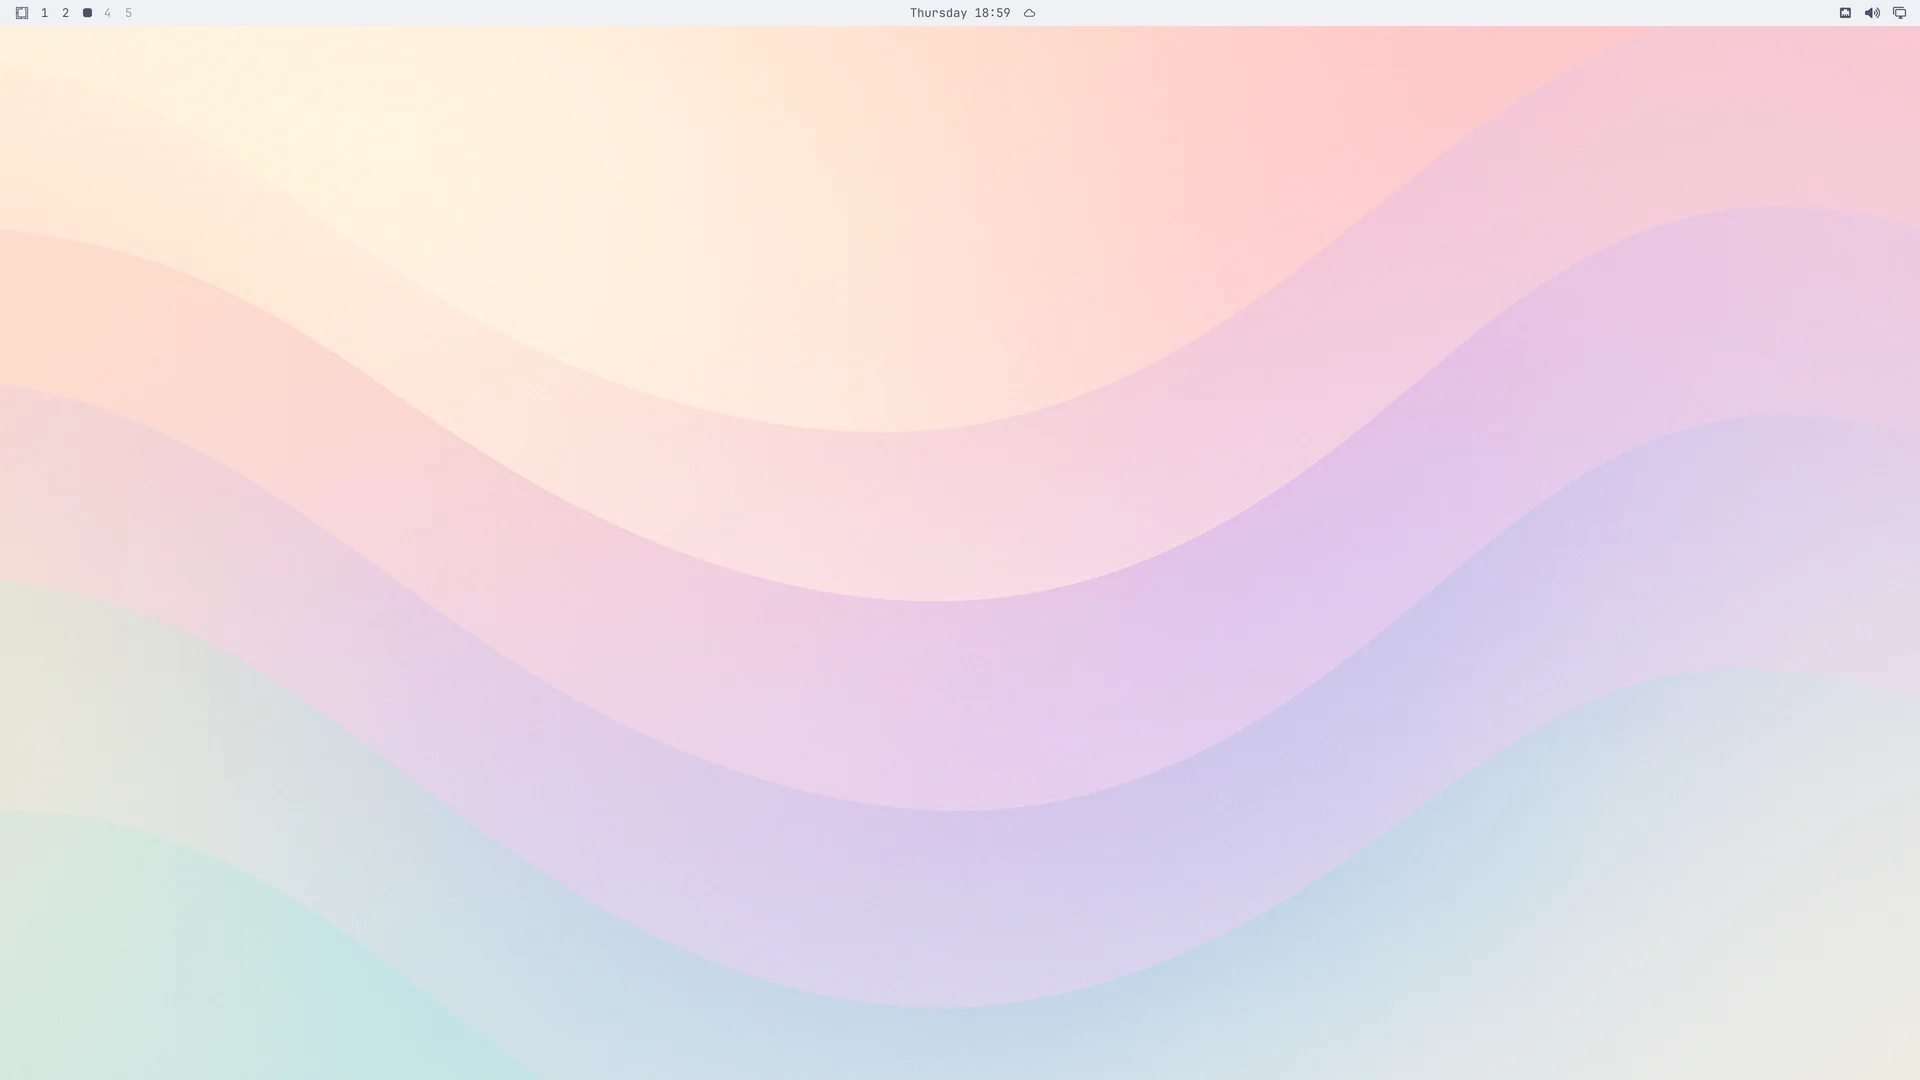This screenshot has height=1080, width=1920.
Task: Click the window layout icon in the top bar
Action: [22, 13]
